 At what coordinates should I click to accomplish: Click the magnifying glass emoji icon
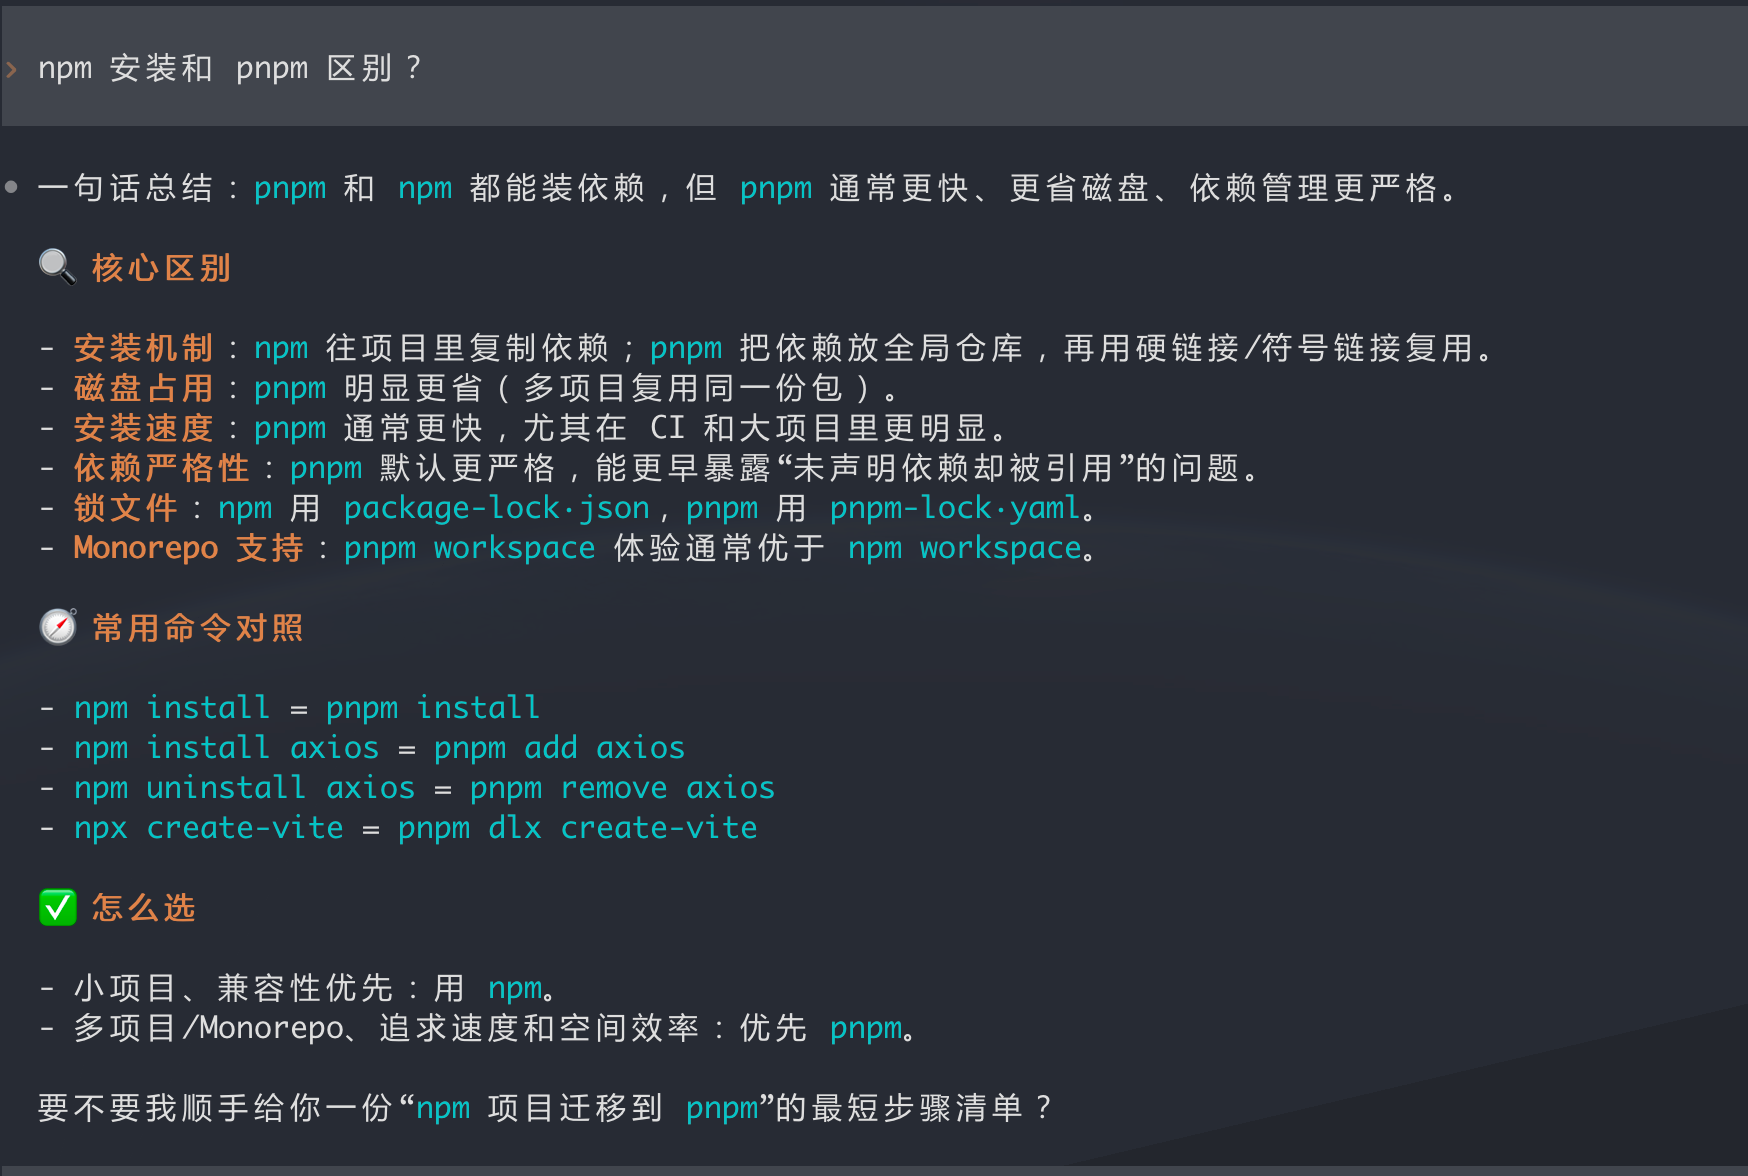tap(57, 267)
